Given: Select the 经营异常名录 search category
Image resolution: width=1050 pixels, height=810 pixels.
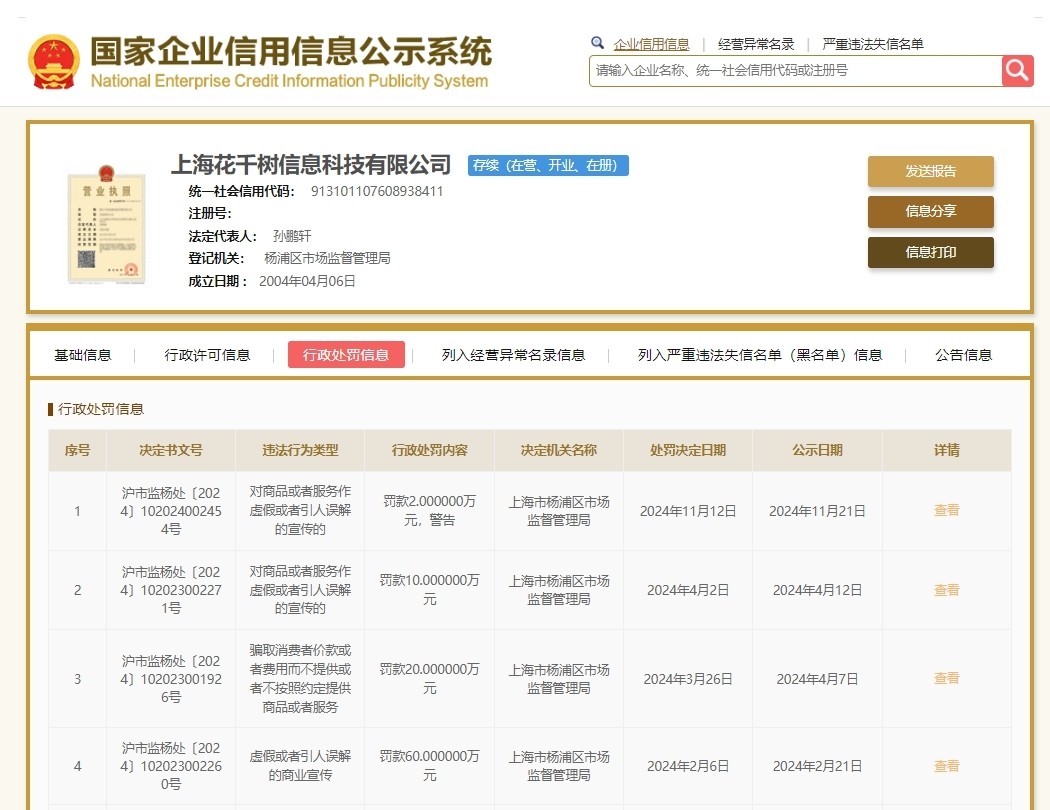Looking at the screenshot, I should (x=756, y=44).
